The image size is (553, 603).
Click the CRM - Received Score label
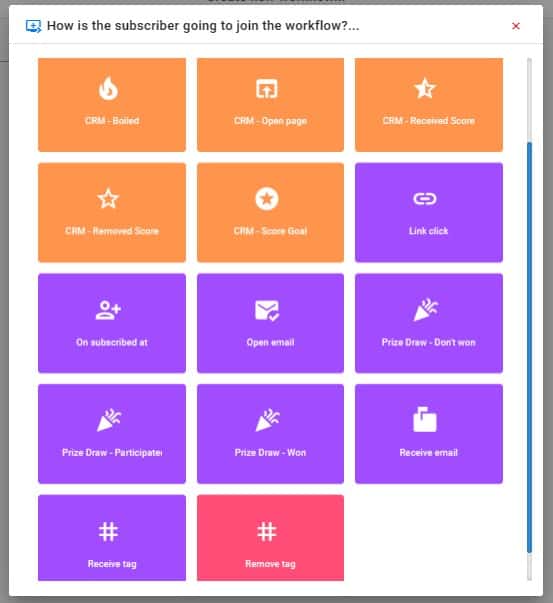429,121
